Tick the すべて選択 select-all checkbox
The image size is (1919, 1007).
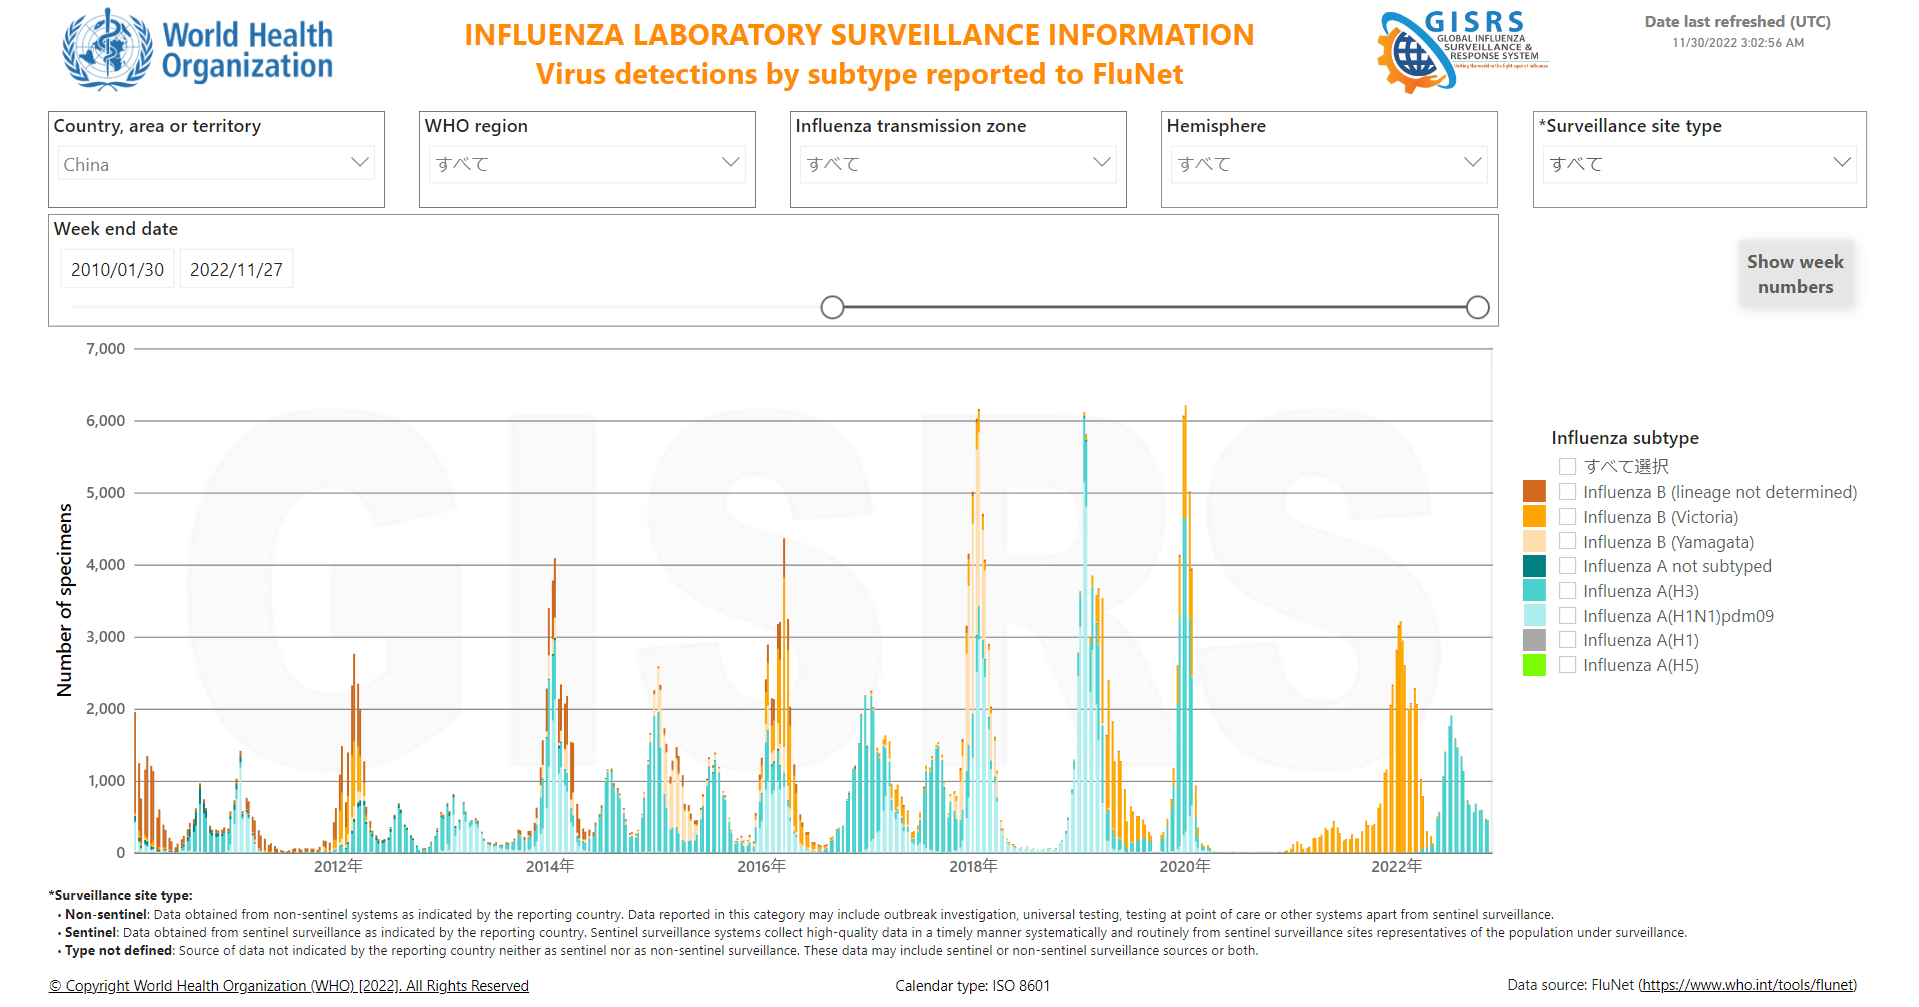1567,467
